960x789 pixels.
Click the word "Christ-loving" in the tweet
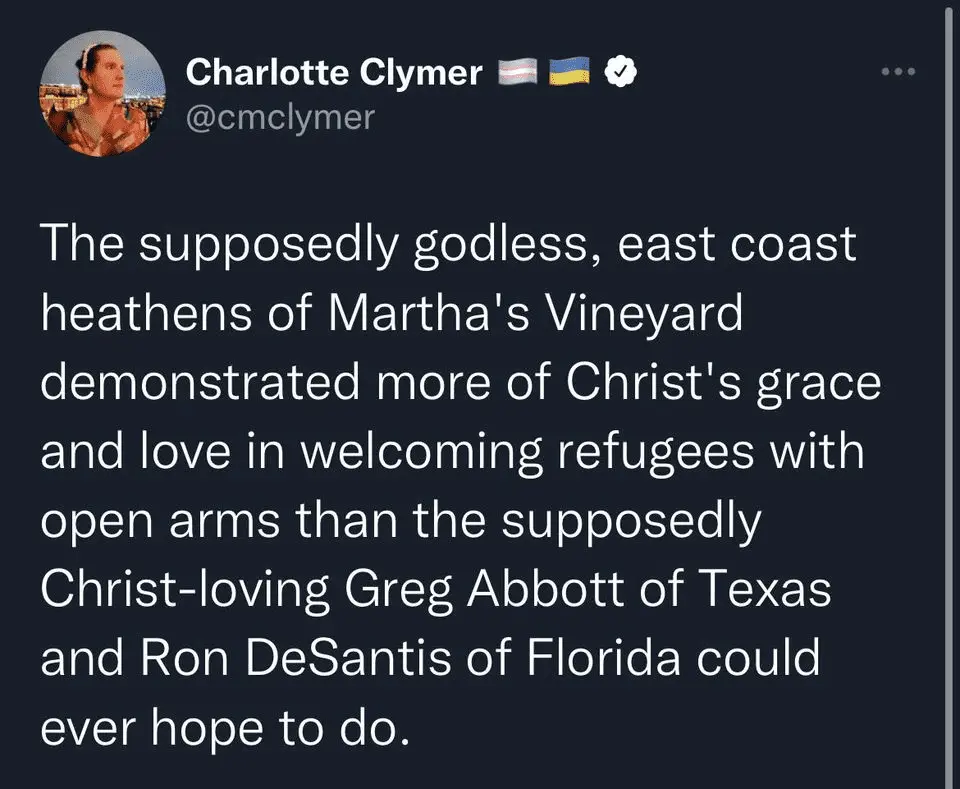coord(185,589)
